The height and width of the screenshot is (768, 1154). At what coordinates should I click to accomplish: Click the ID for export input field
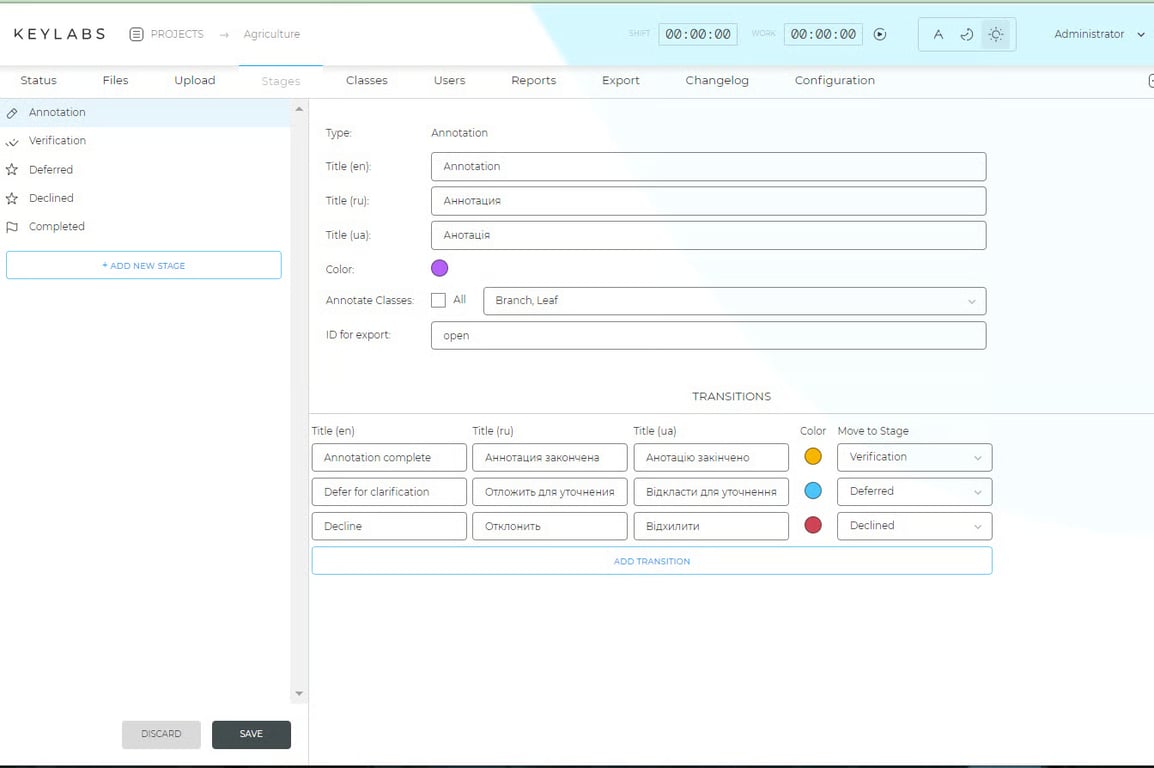[708, 336]
